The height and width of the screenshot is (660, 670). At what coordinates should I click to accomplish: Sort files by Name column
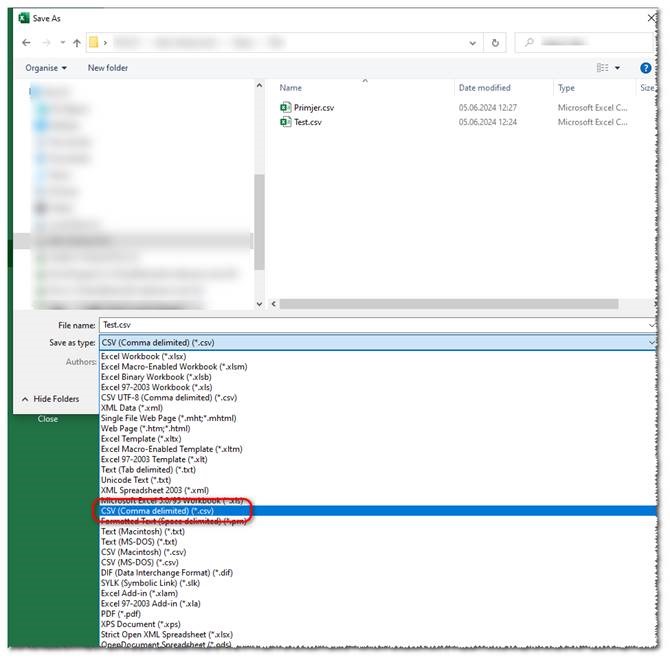click(290, 88)
